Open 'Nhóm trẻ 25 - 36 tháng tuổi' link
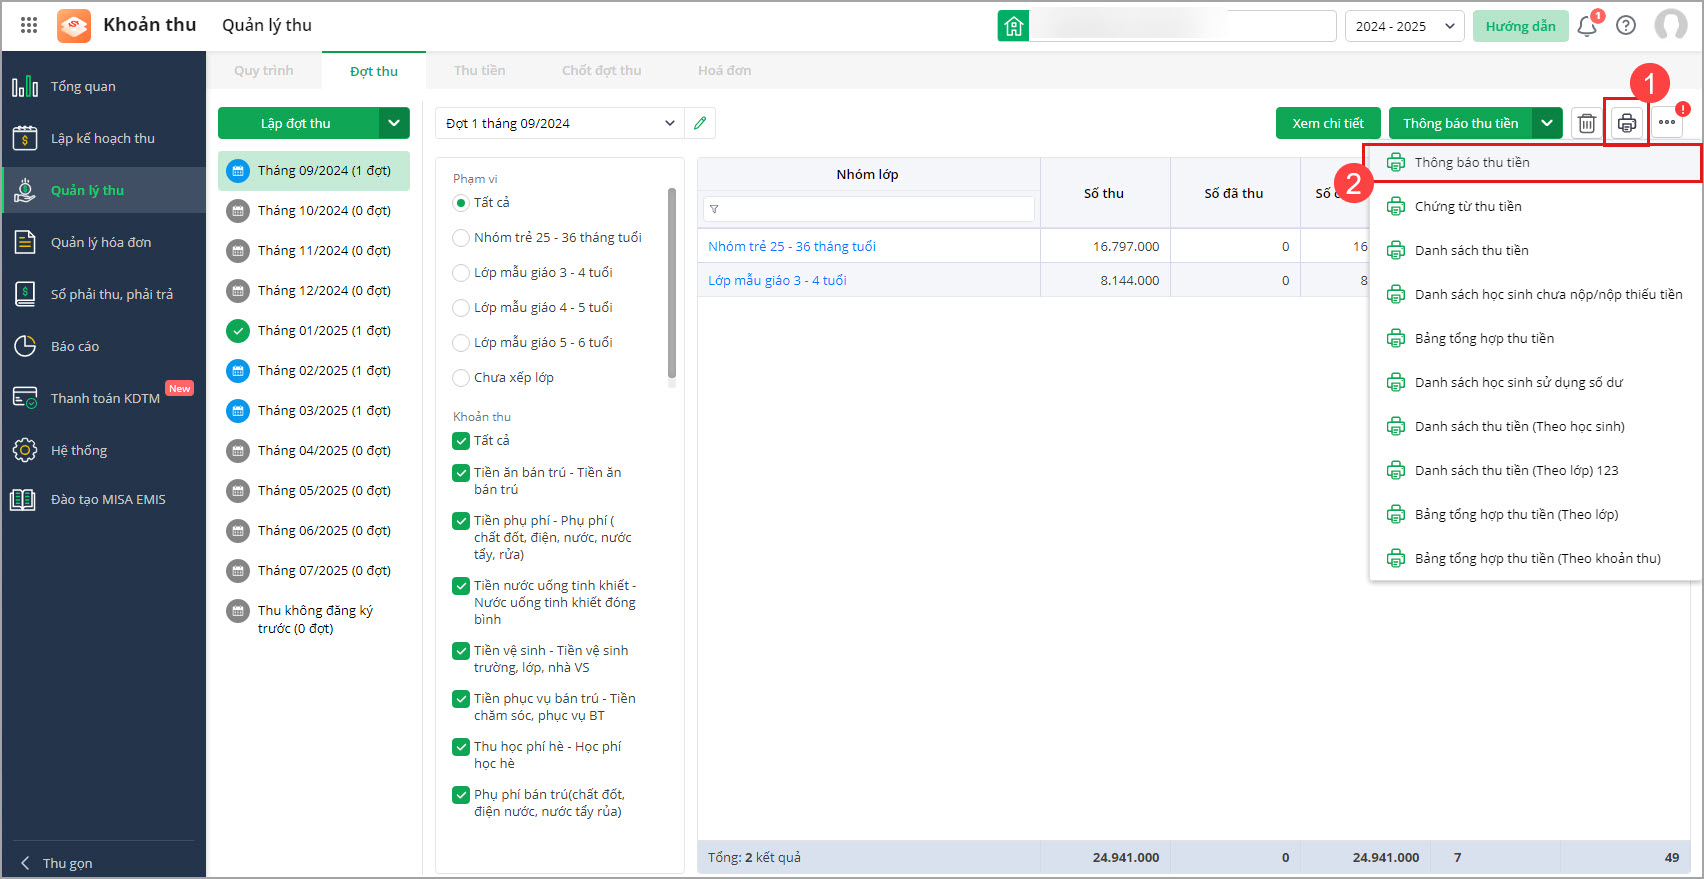Screen dimensions: 1704x879 point(791,246)
